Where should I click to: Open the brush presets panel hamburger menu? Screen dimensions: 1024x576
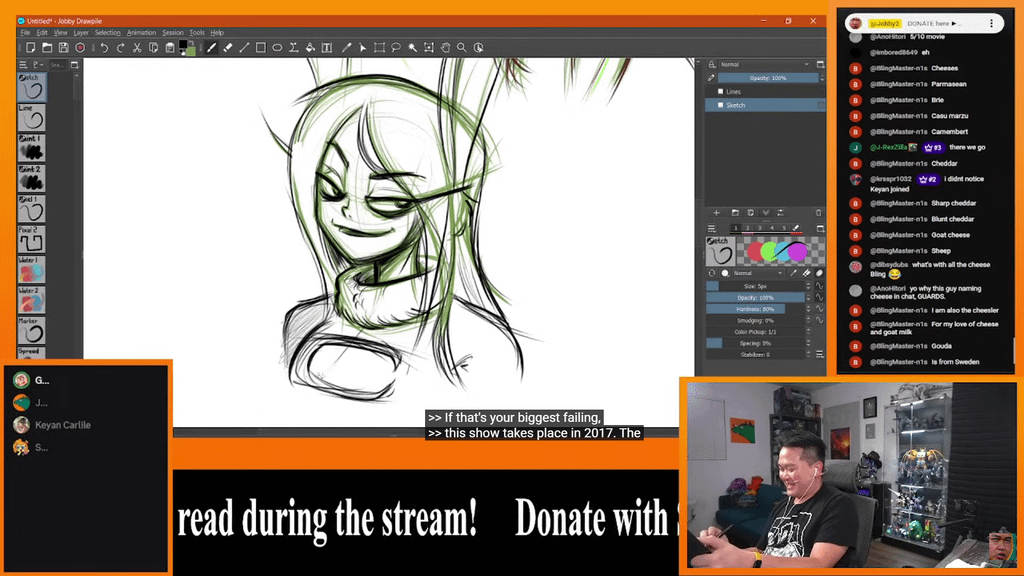point(22,65)
